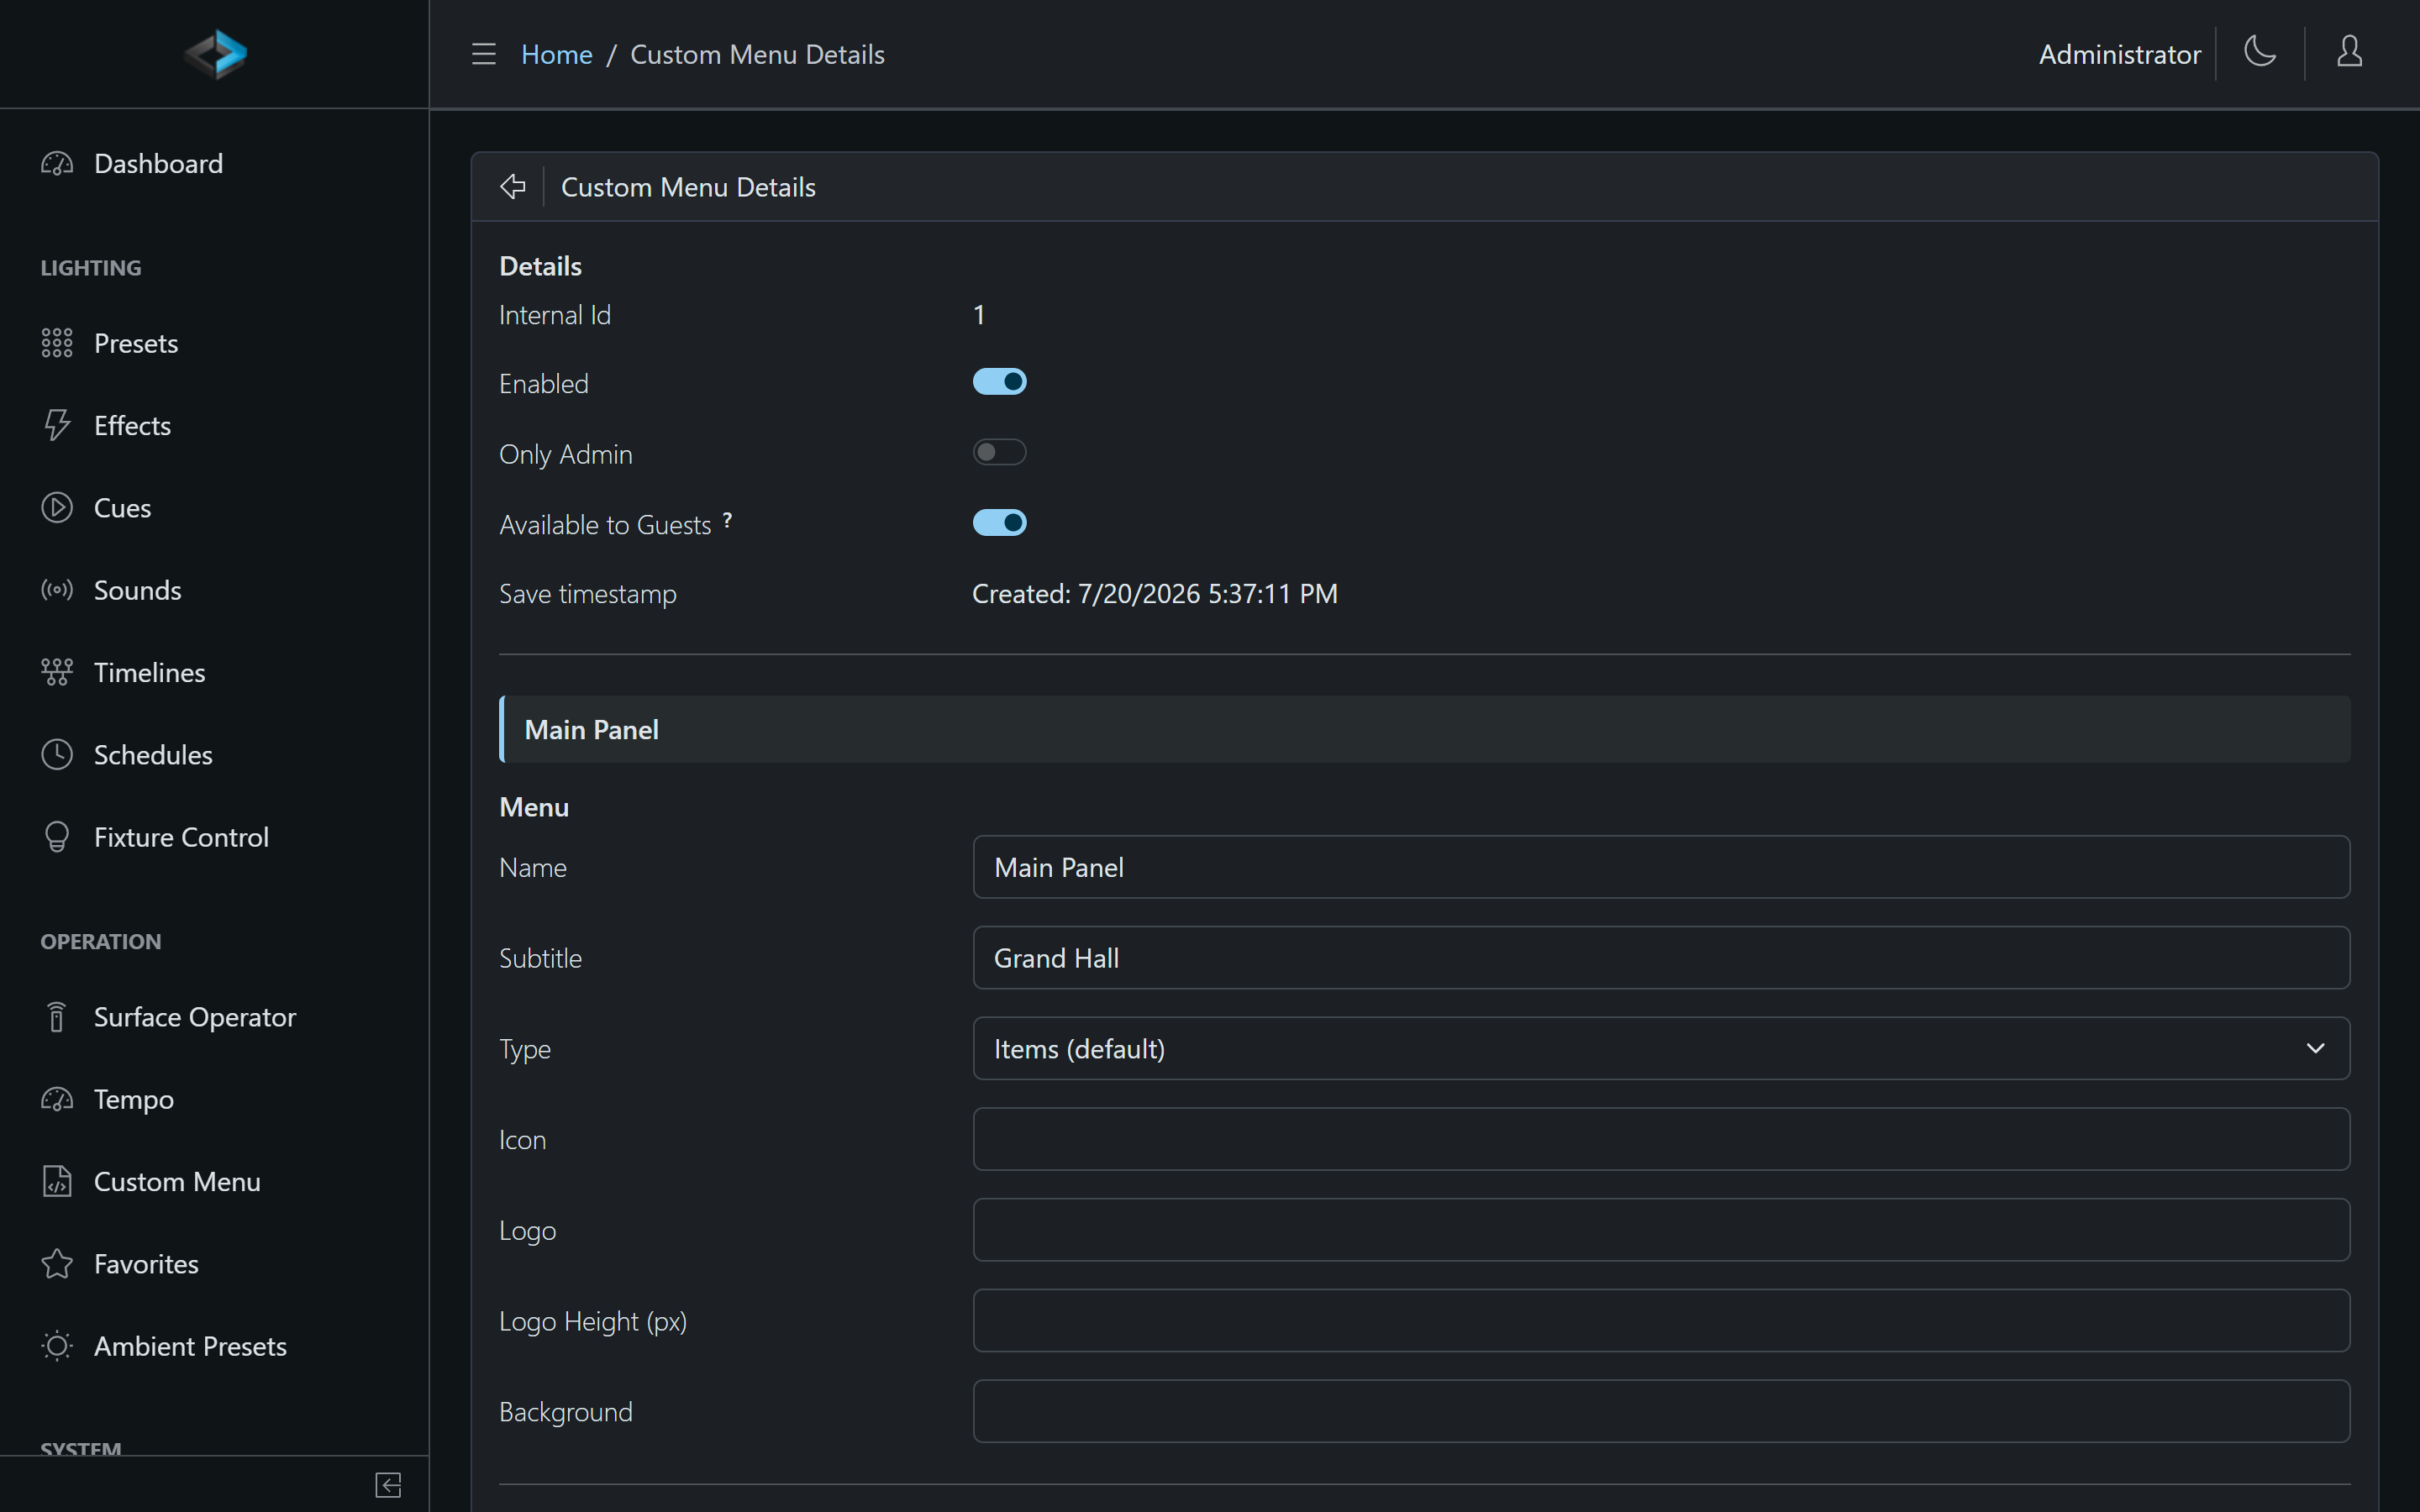Click the Fixture Control bulb icon

click(x=57, y=837)
